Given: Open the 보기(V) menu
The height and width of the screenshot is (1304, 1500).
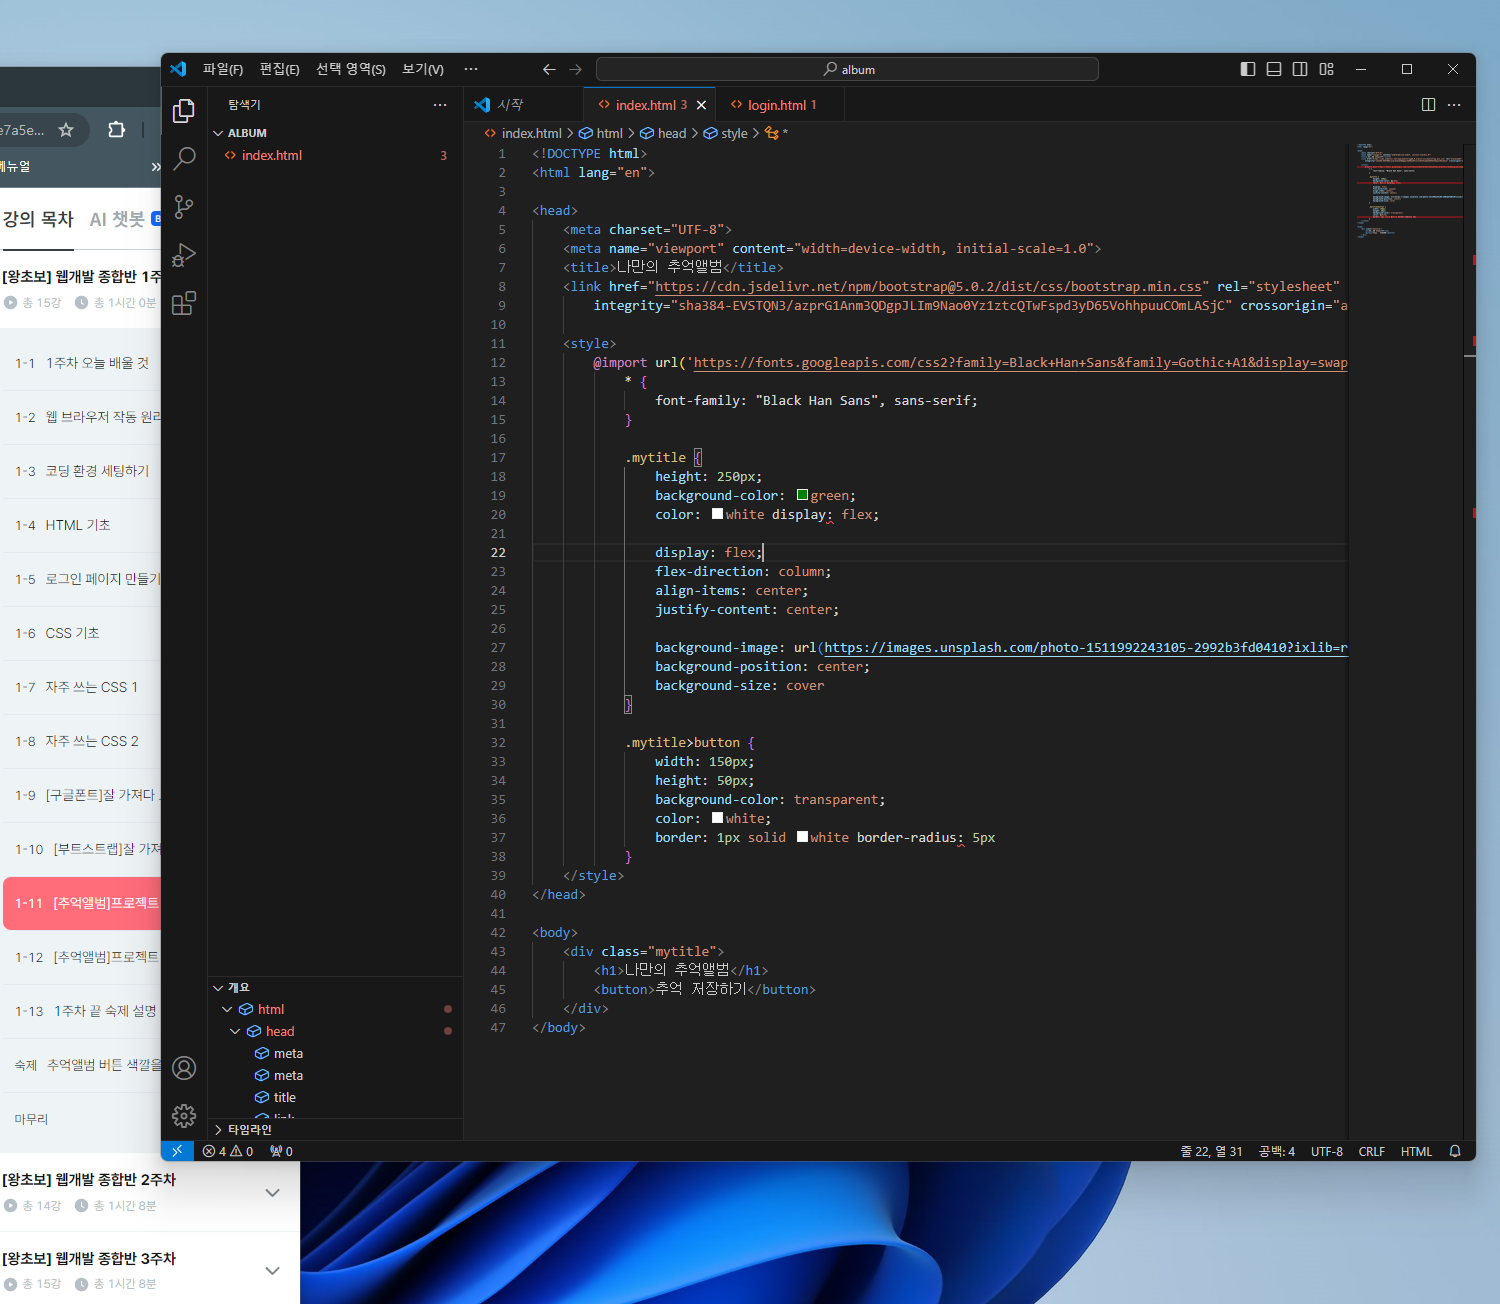Looking at the screenshot, I should point(423,69).
